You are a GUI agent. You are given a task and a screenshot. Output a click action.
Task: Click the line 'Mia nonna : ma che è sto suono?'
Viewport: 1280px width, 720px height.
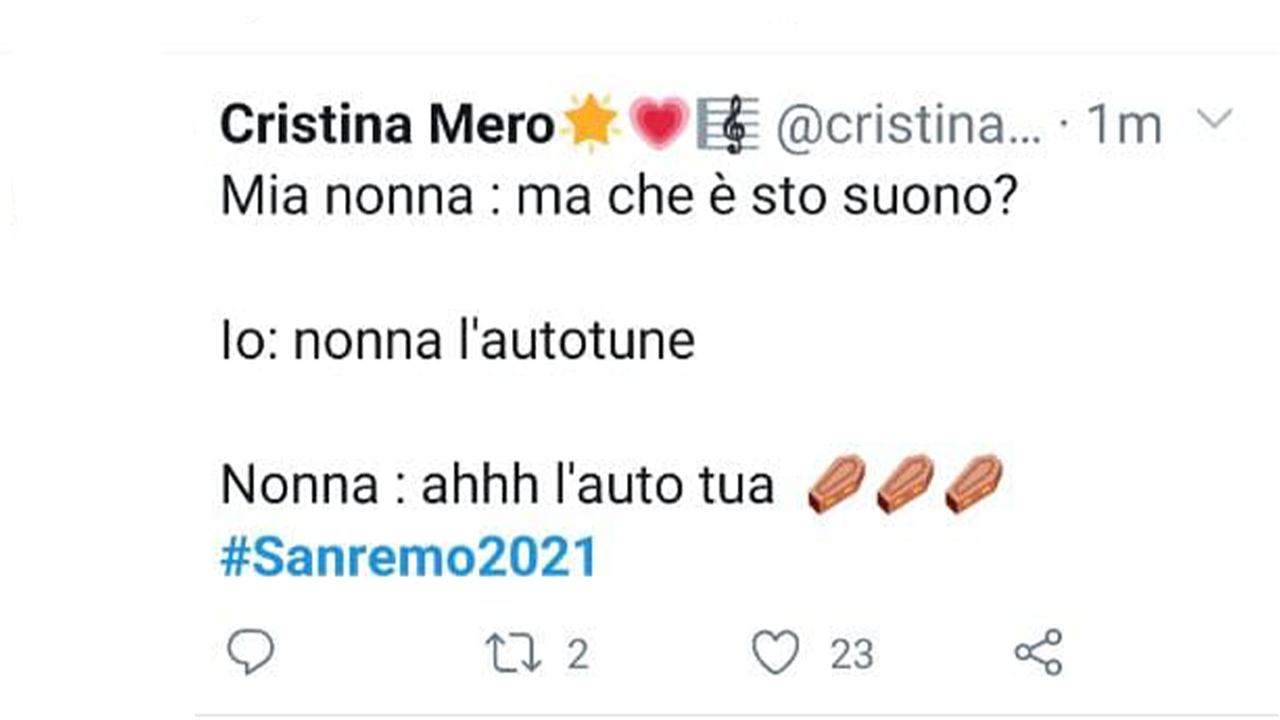tap(618, 198)
